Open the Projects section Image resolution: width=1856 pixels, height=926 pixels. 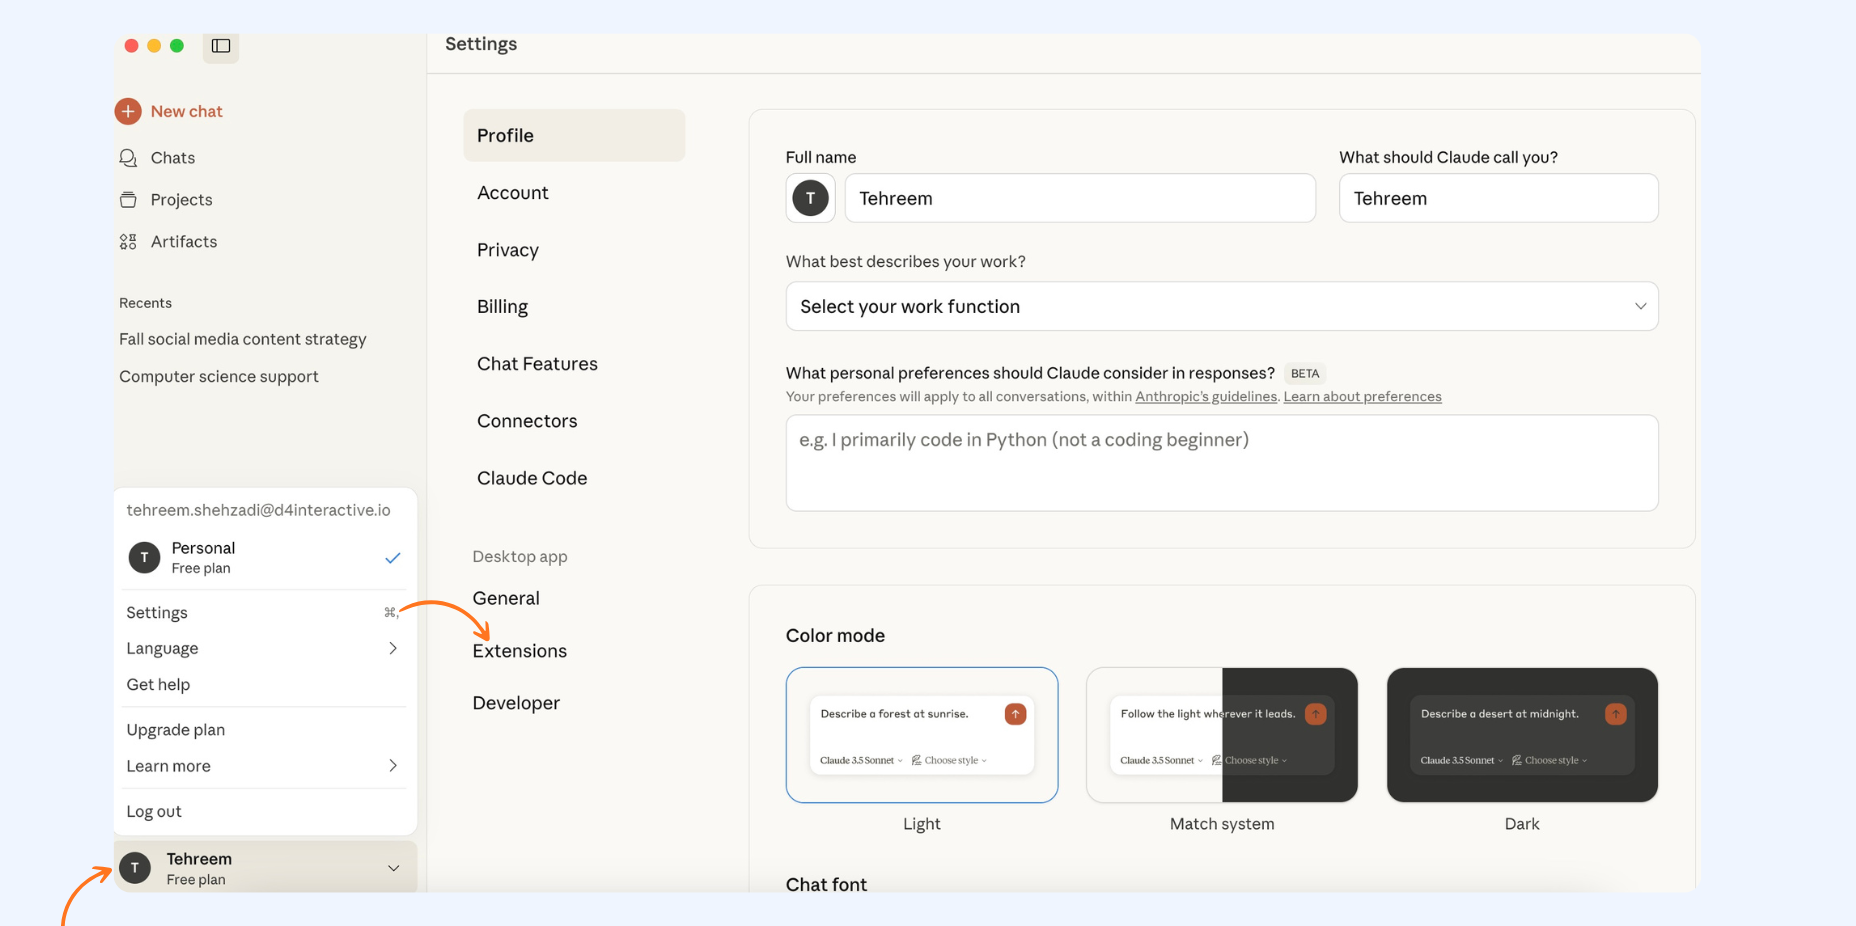pyautogui.click(x=181, y=200)
